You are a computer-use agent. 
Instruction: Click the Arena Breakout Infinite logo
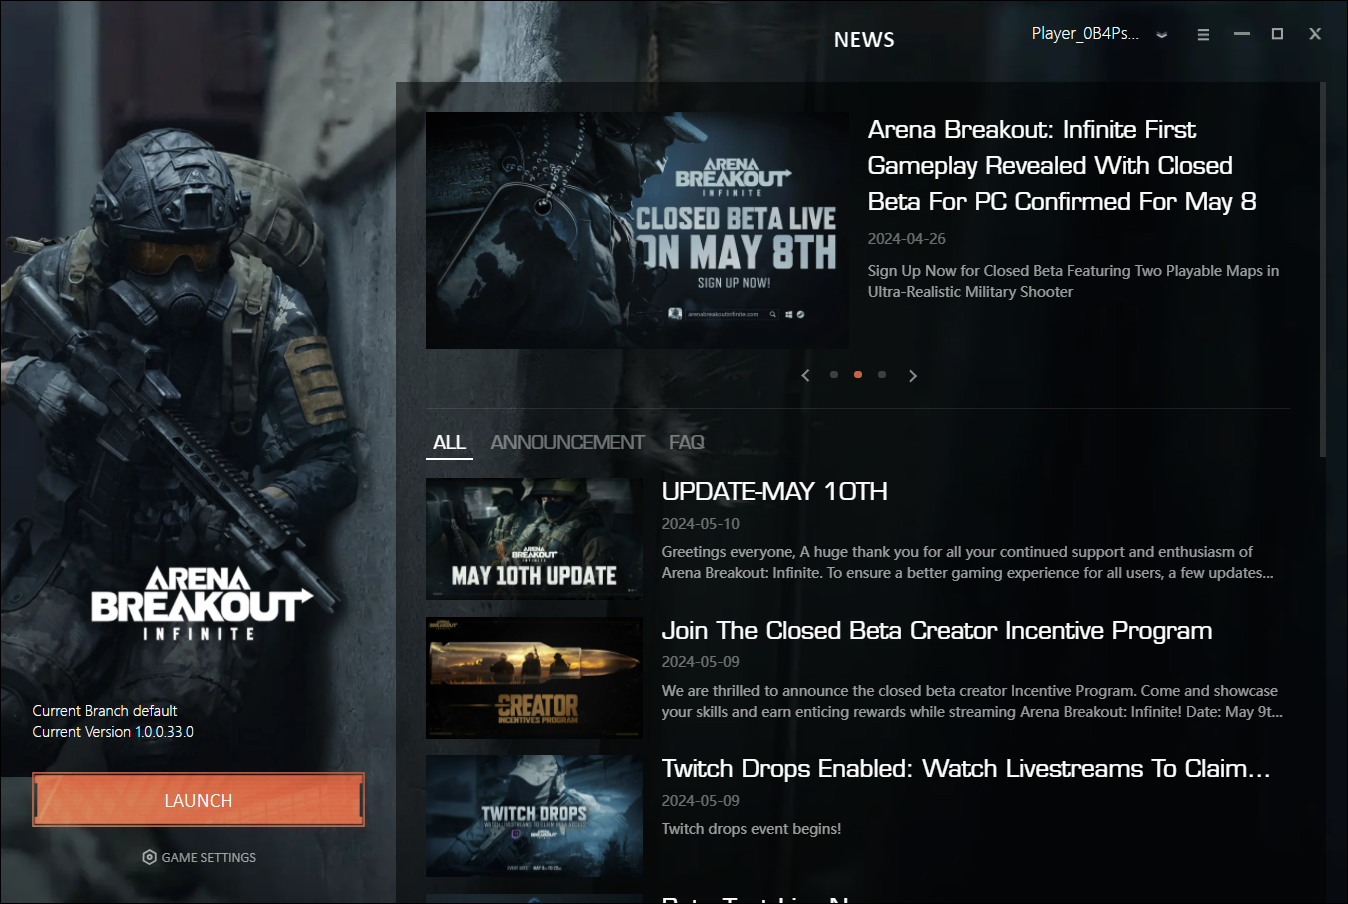click(x=201, y=604)
